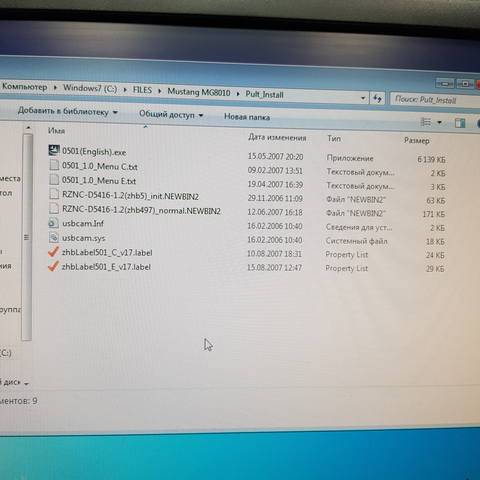Select file name RZNC-D5416-1.2(zhb5)_init.NEWBIN2
Viewport: 480px width, 480px height.
coord(130,196)
